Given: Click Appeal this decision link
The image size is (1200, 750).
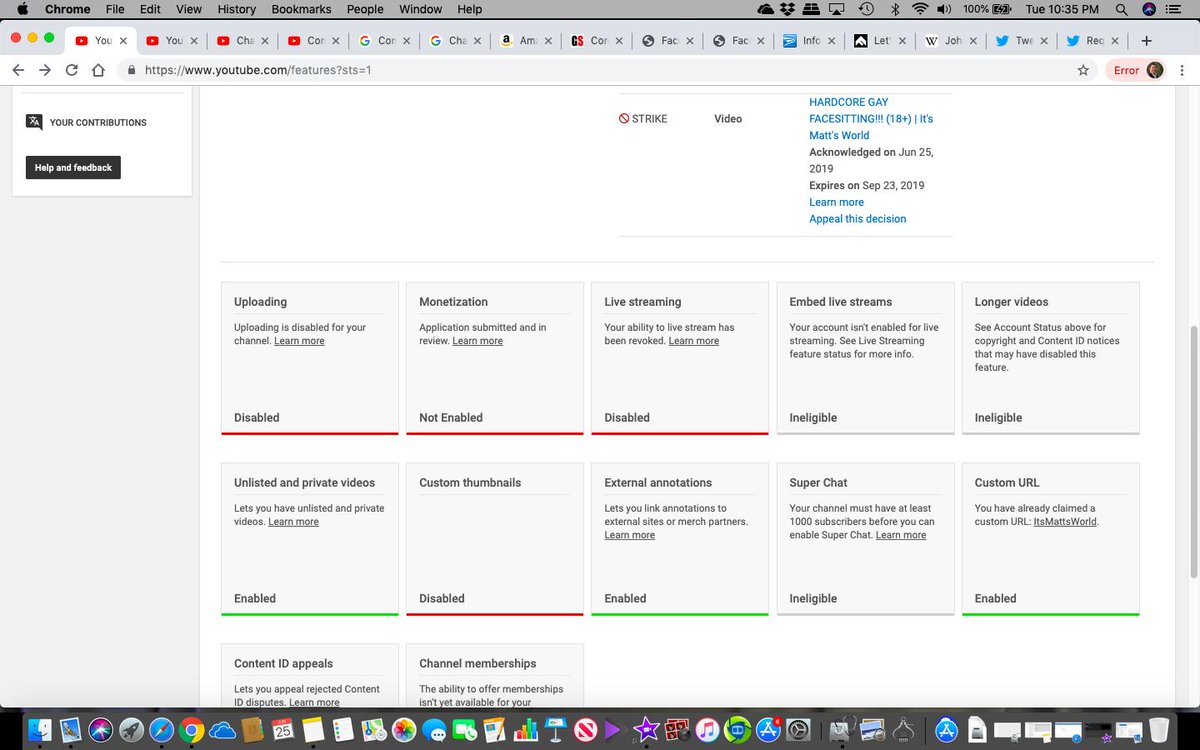Looking at the screenshot, I should click(x=858, y=219).
